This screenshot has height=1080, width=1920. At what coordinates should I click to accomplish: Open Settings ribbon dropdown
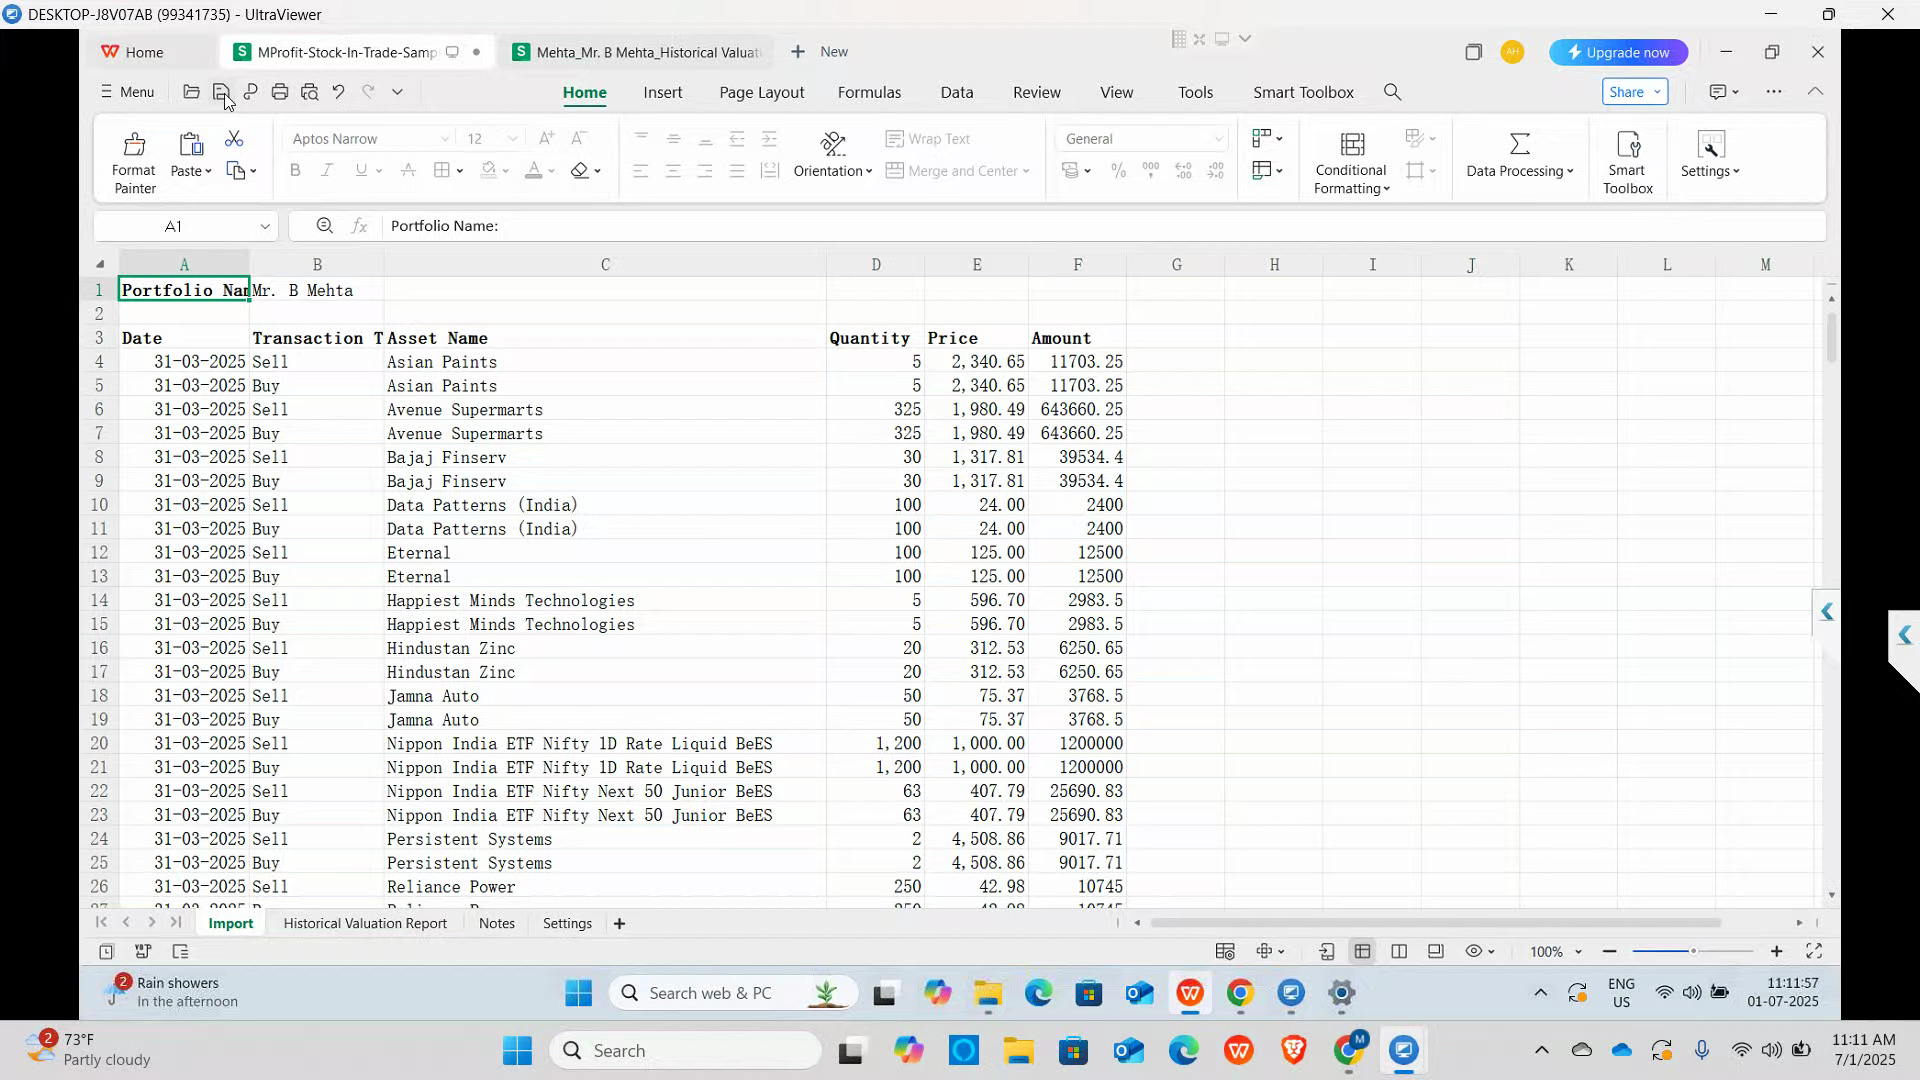tap(1710, 157)
